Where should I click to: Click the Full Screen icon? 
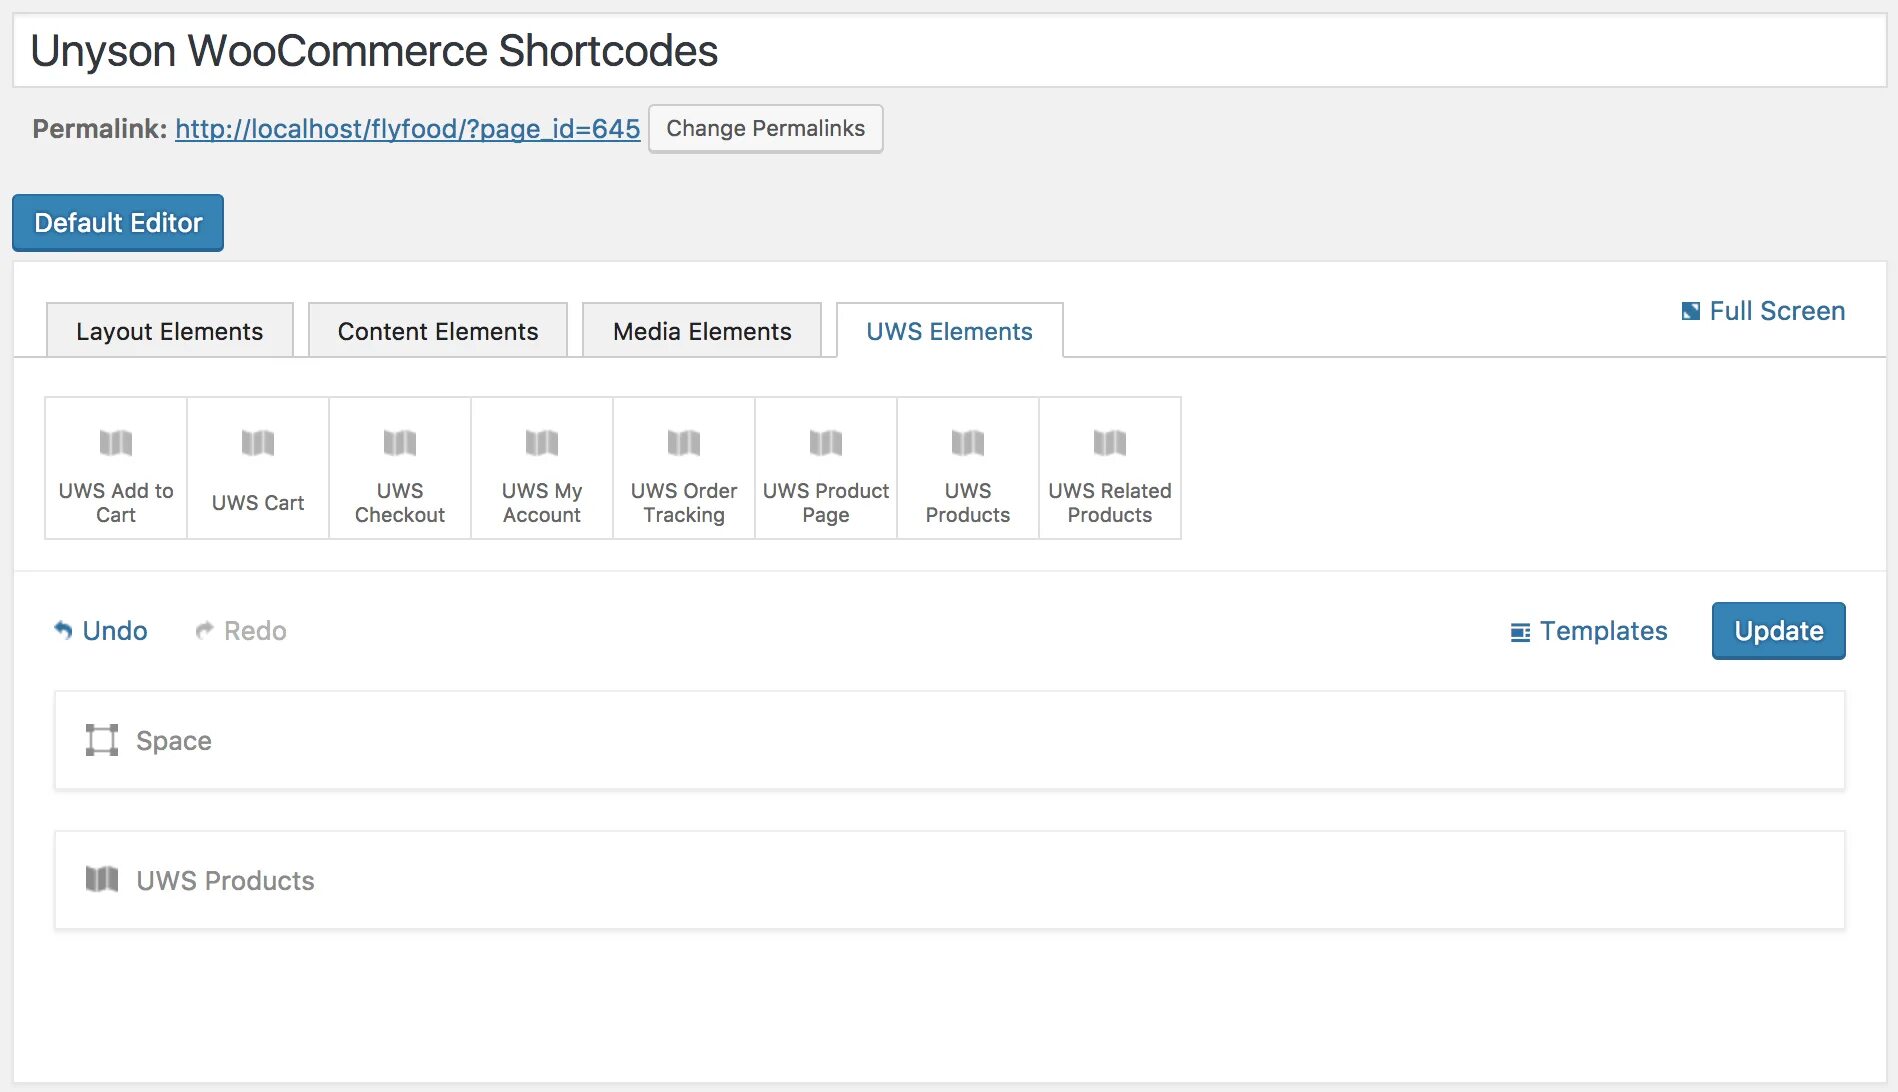[x=1691, y=311]
